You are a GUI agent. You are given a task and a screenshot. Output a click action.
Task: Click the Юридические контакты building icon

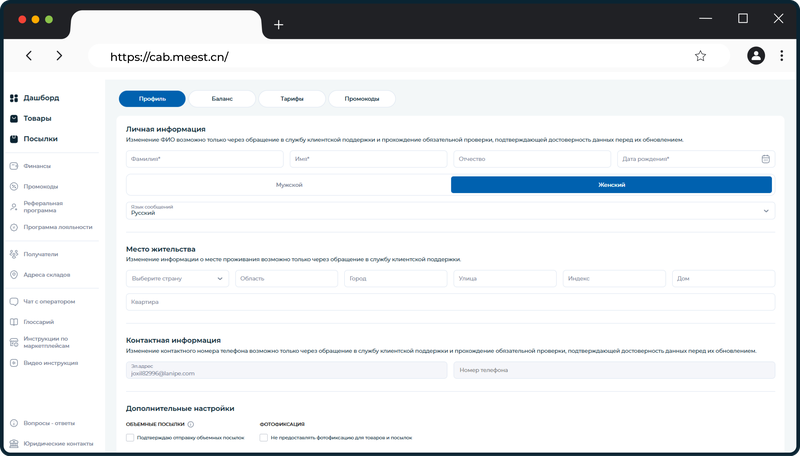[14, 443]
